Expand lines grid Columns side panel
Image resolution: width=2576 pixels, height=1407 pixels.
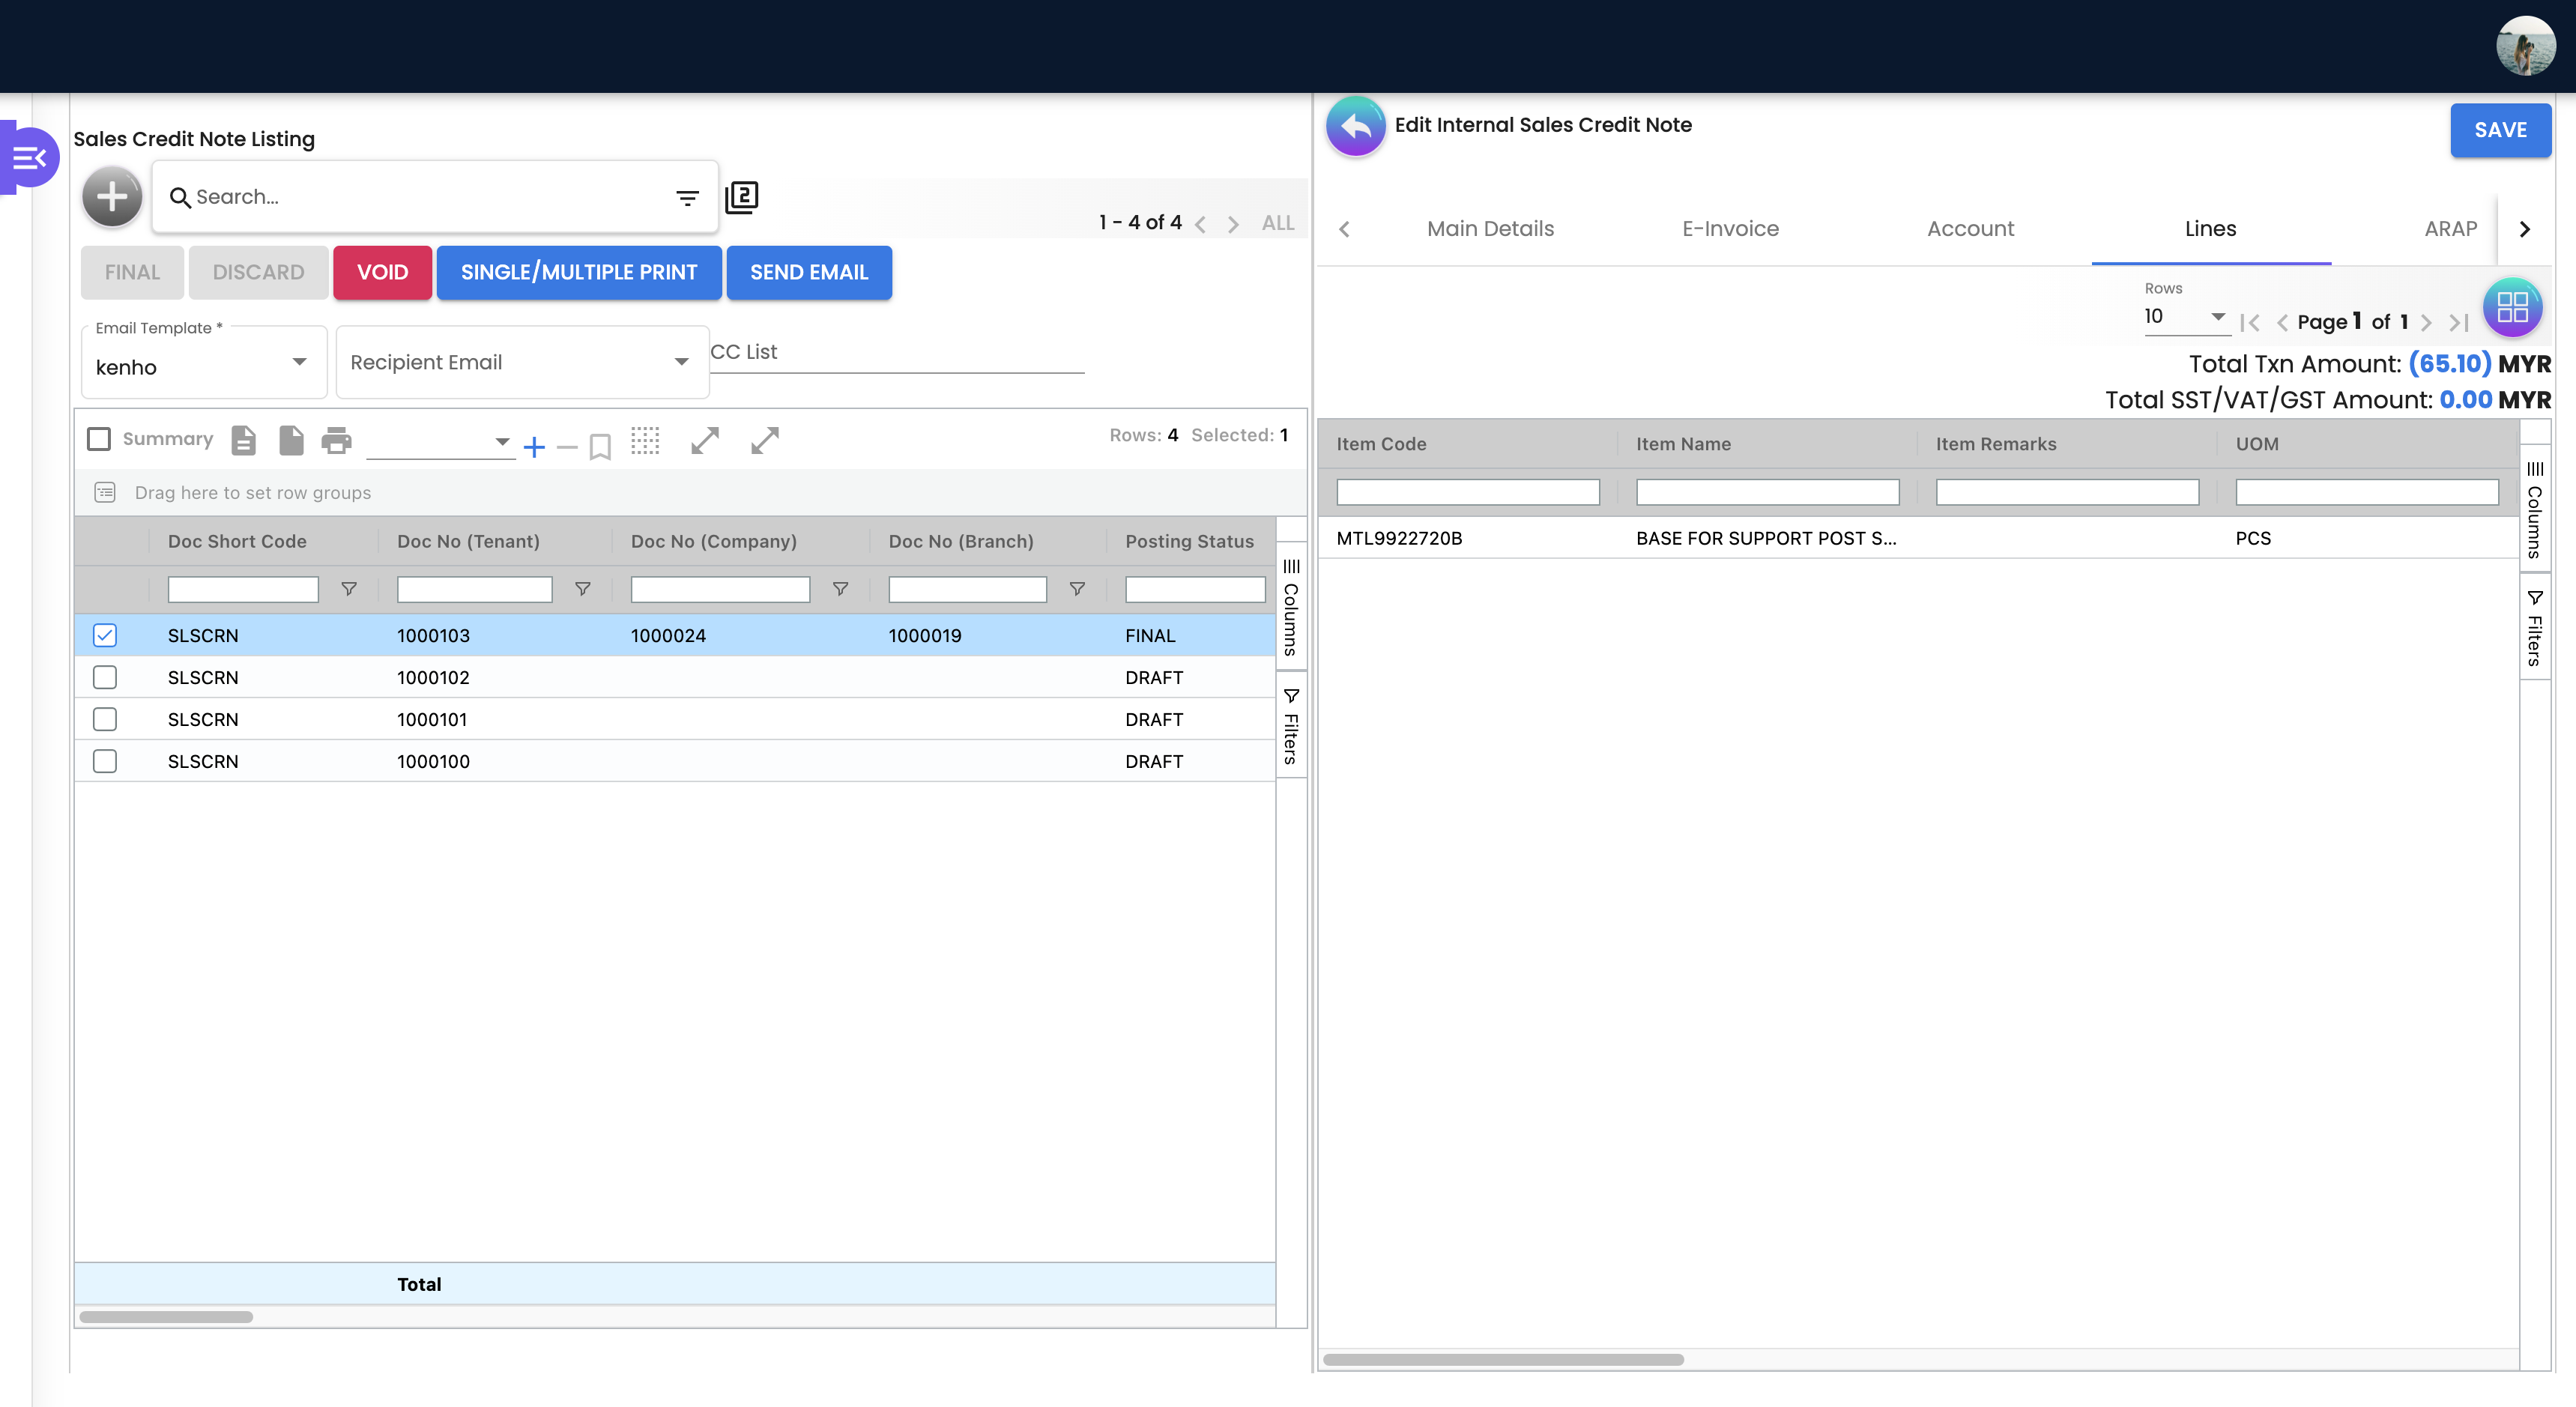pyautogui.click(x=2534, y=509)
